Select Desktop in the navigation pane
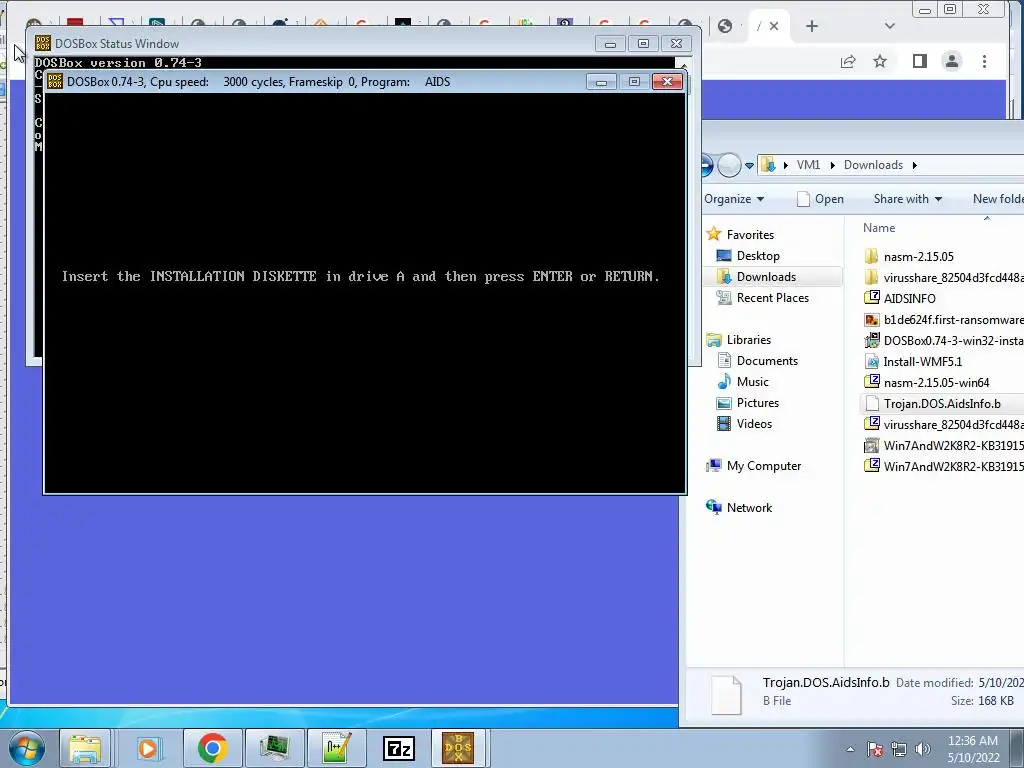Viewport: 1024px width, 768px height. 748,256
